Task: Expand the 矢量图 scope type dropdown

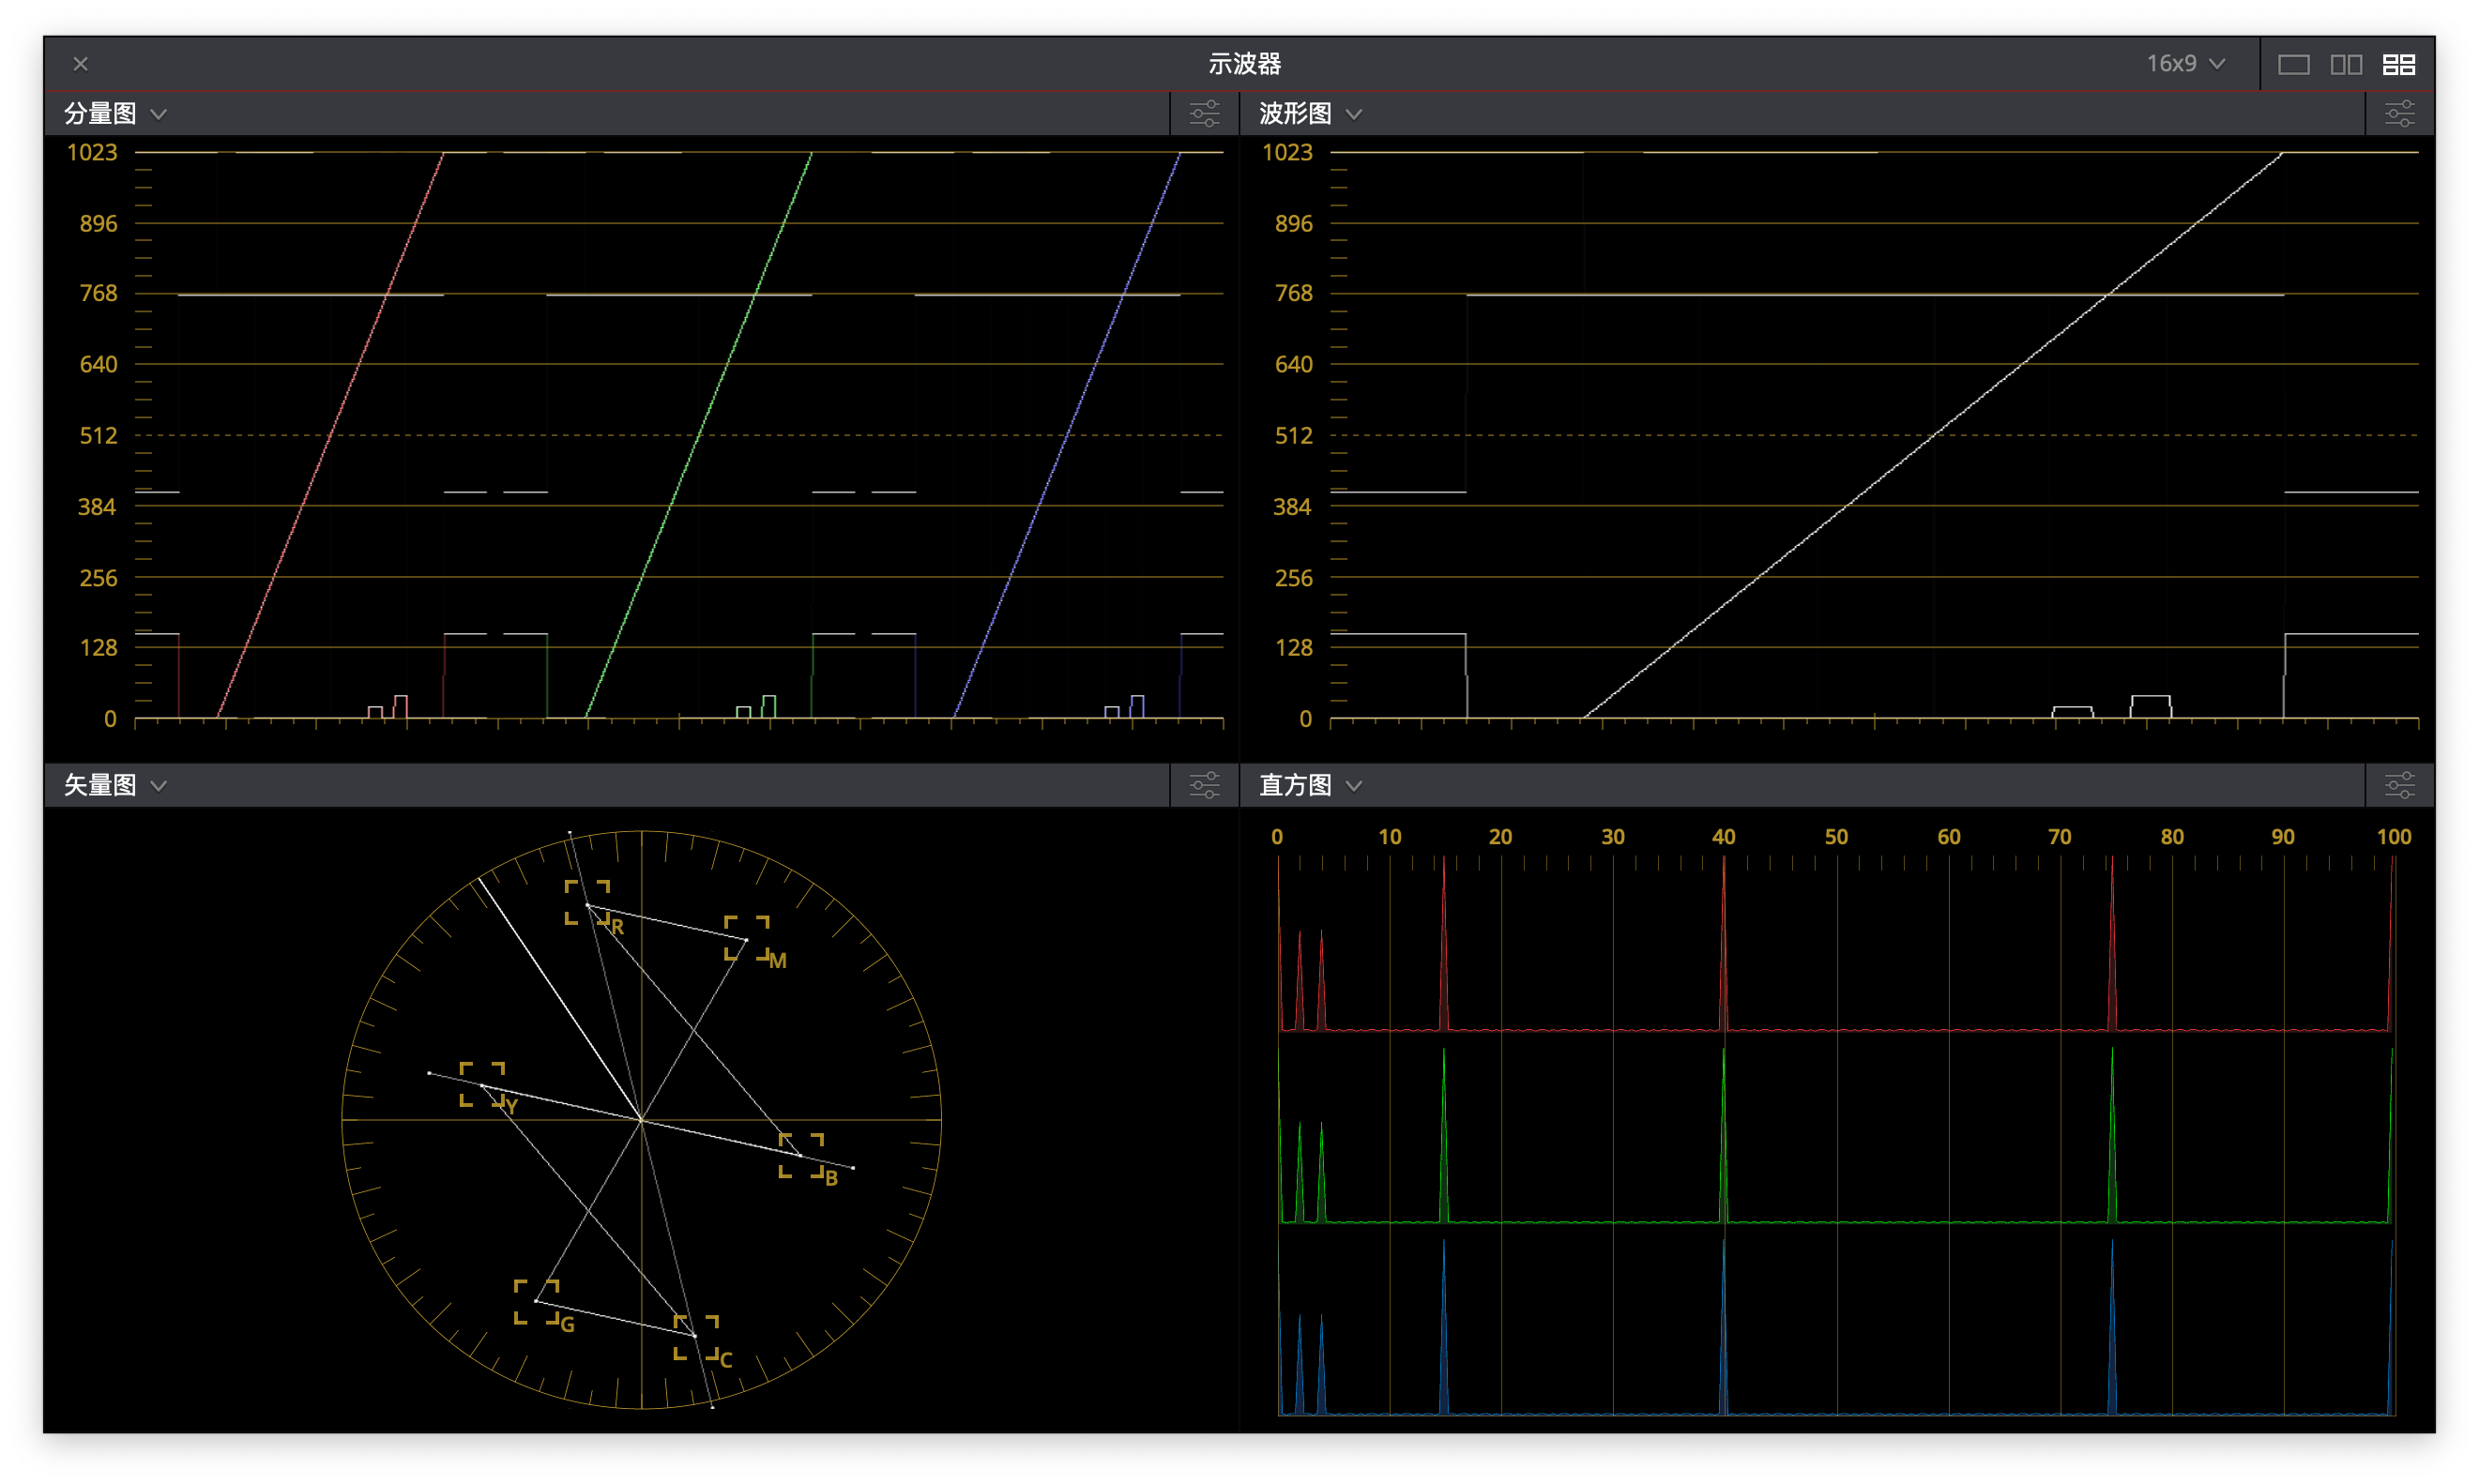Action: (159, 786)
